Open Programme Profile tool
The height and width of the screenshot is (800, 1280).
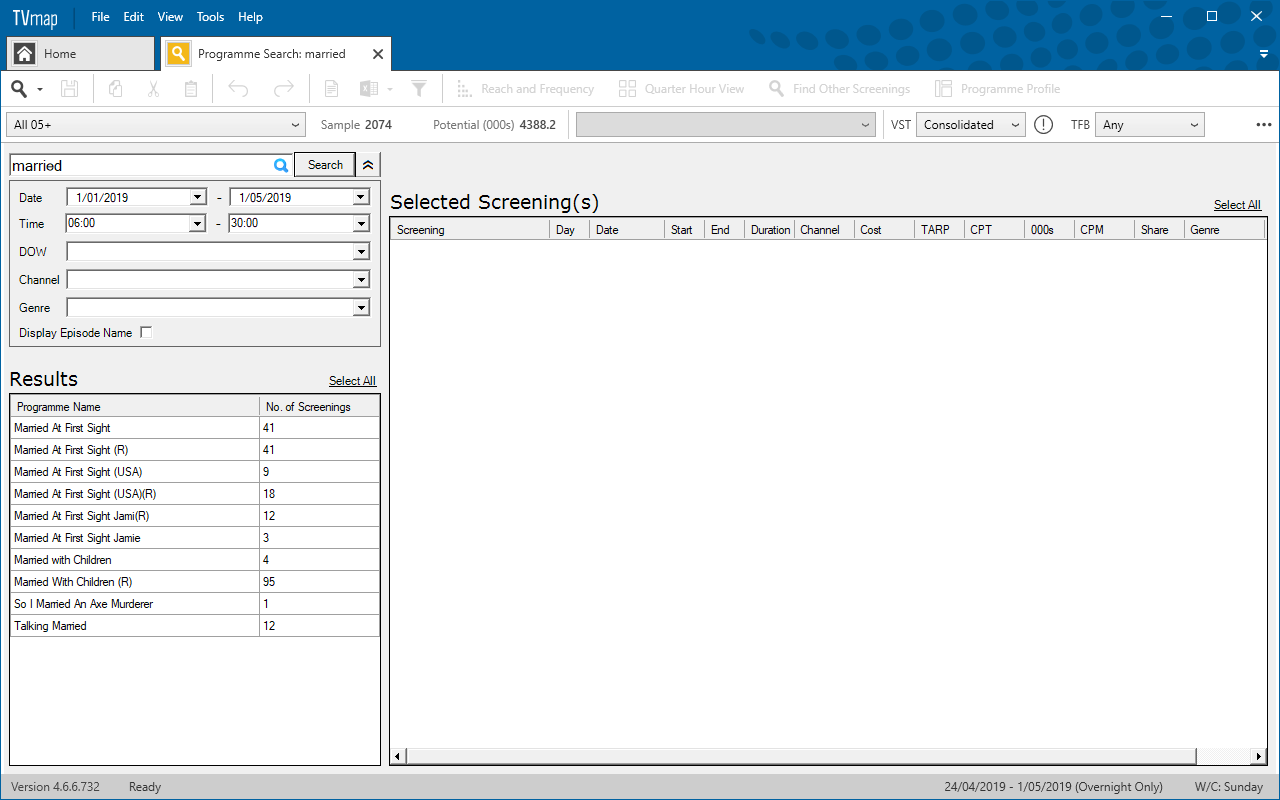pyautogui.click(x=997, y=89)
